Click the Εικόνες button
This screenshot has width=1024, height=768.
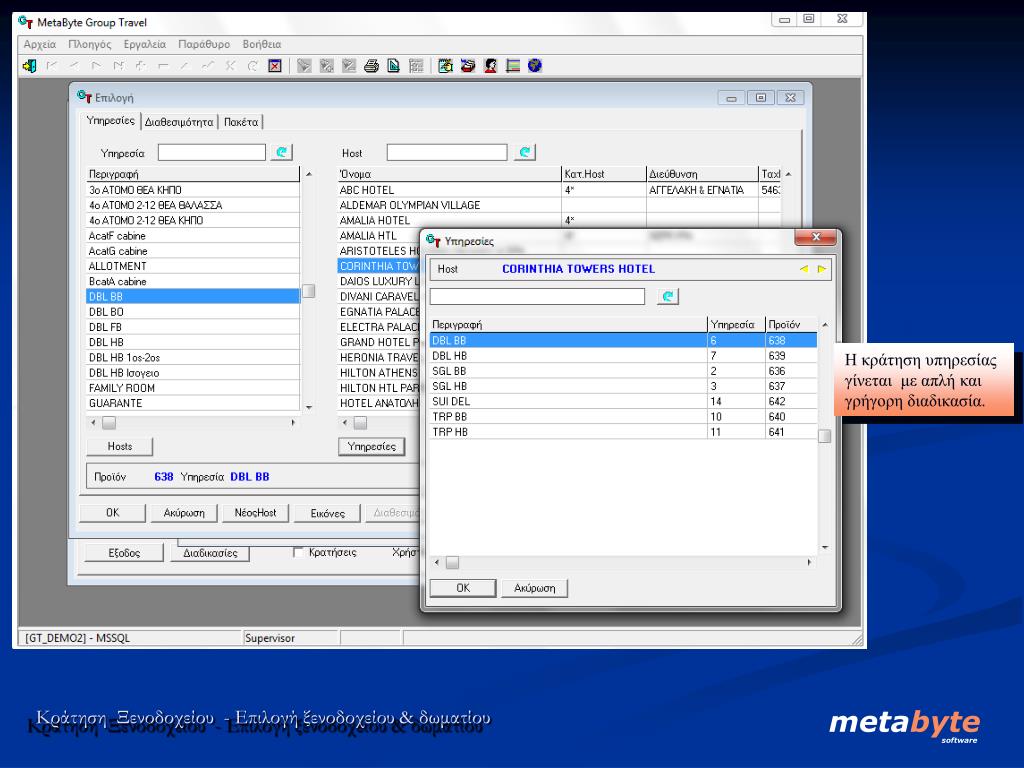327,513
